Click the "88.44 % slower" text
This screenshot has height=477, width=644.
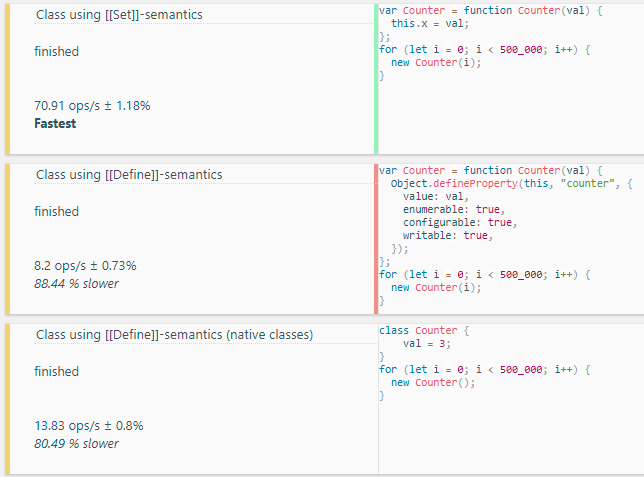(76, 283)
